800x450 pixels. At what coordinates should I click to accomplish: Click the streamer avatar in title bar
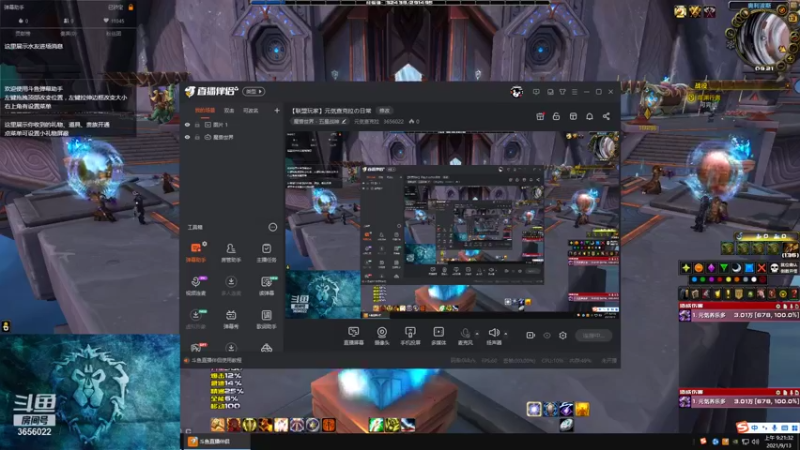coord(516,92)
